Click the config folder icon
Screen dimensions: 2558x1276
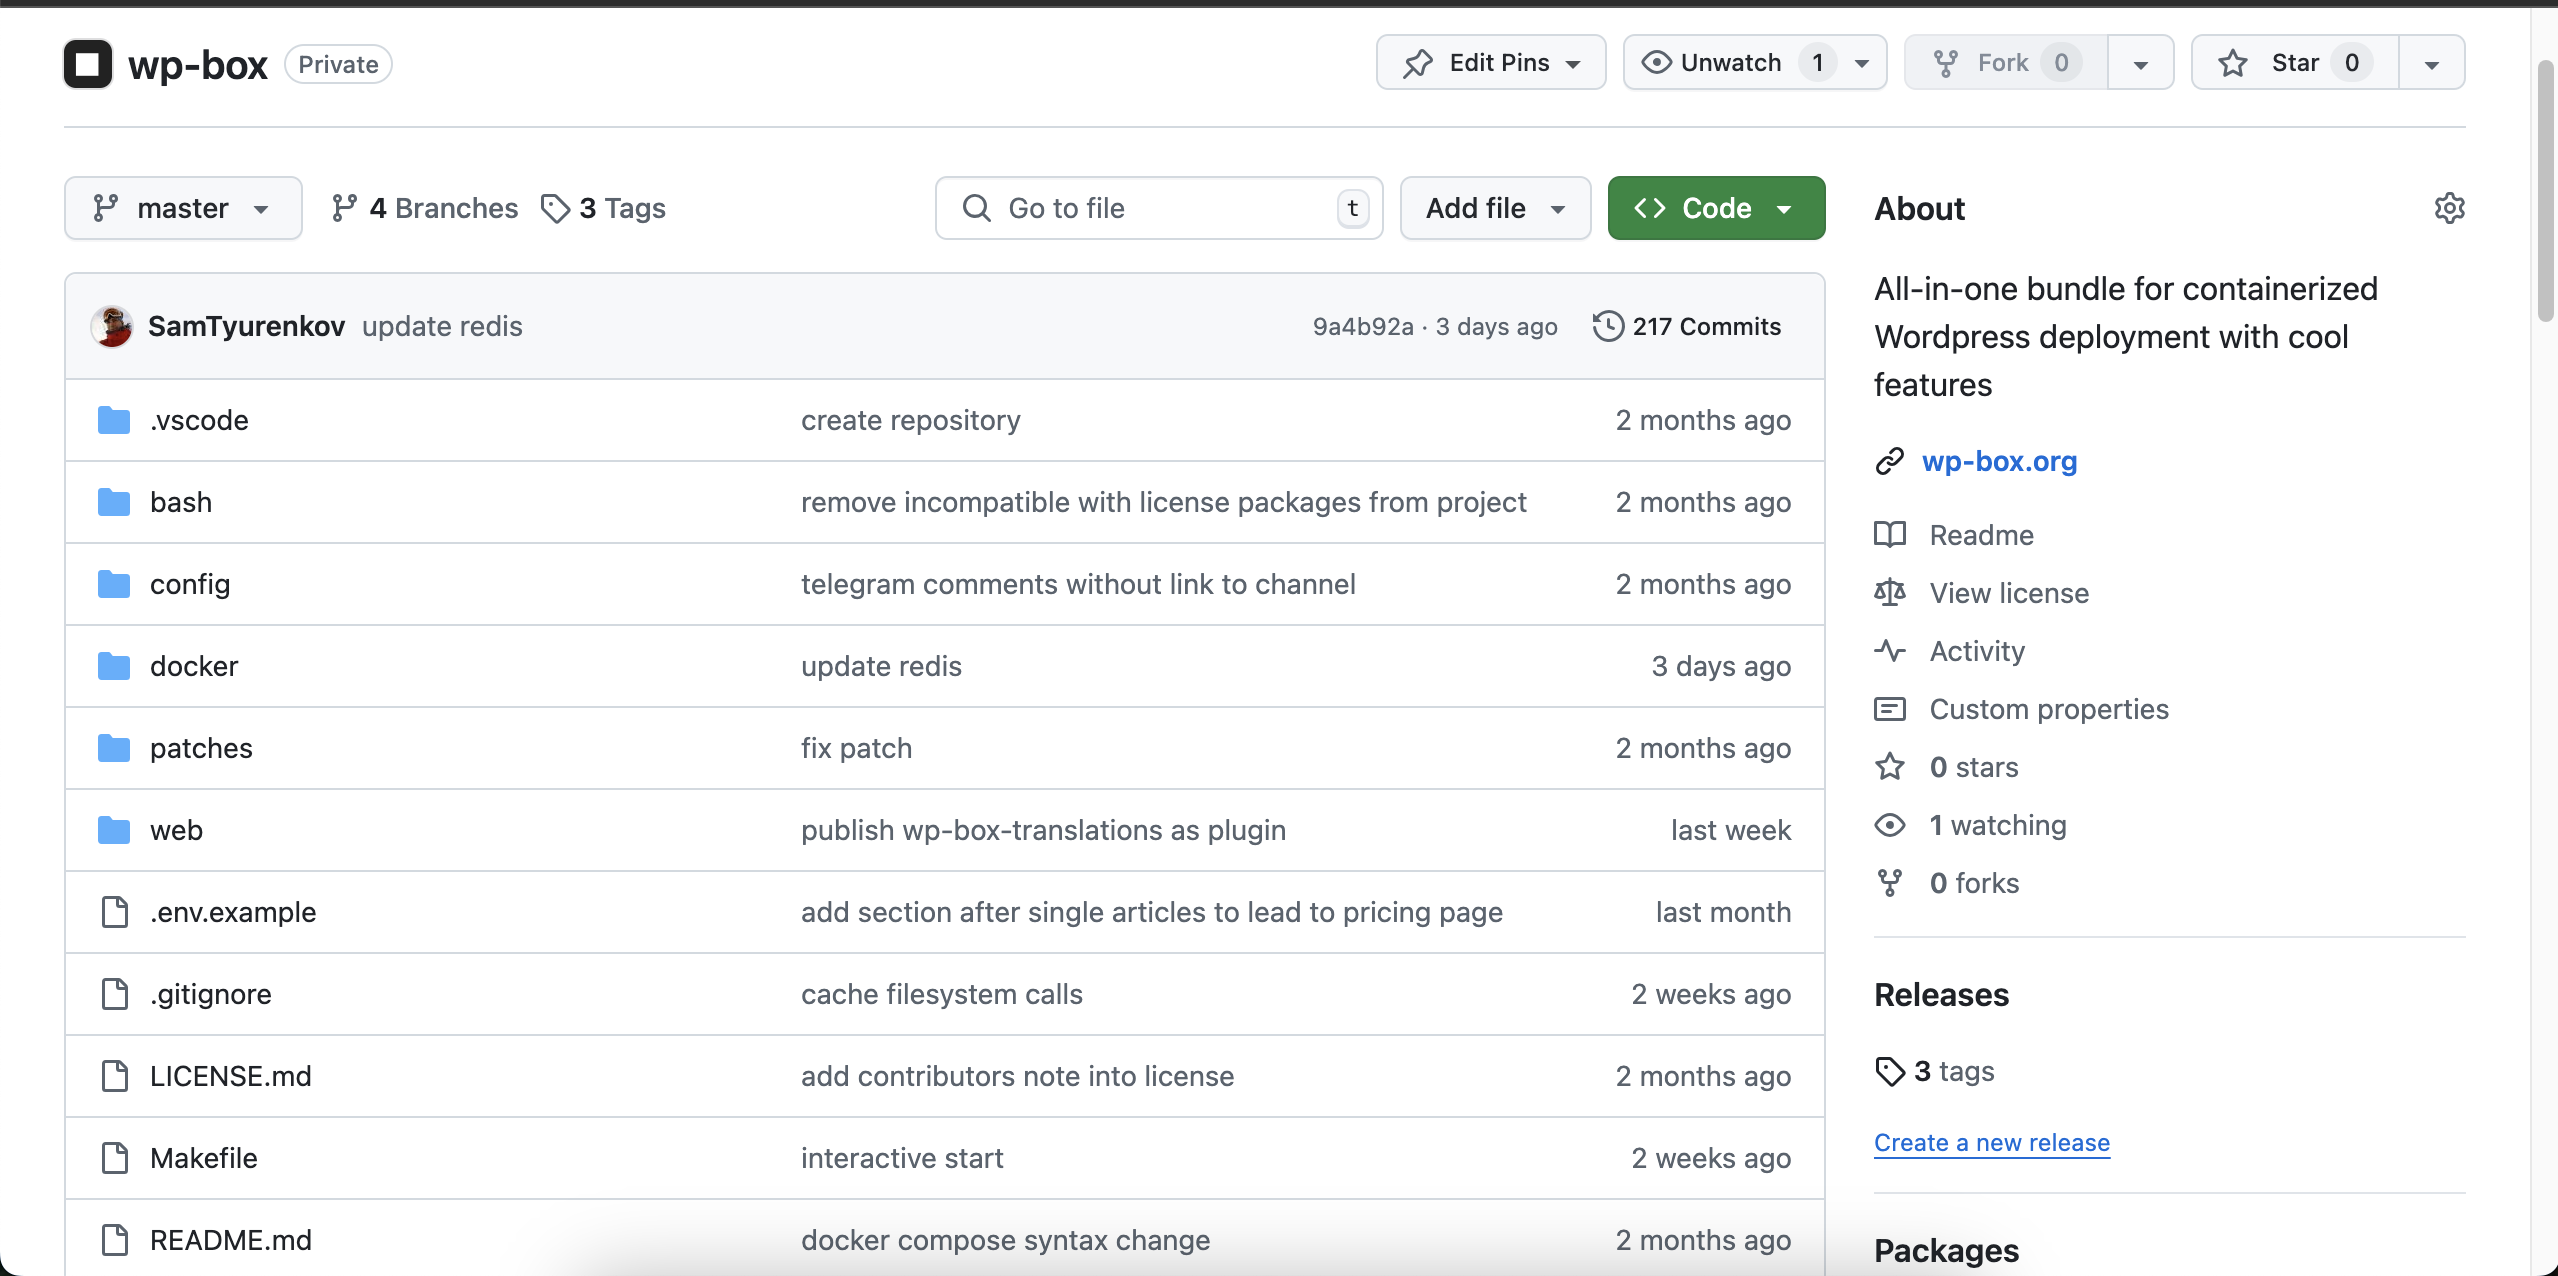pyautogui.click(x=114, y=584)
